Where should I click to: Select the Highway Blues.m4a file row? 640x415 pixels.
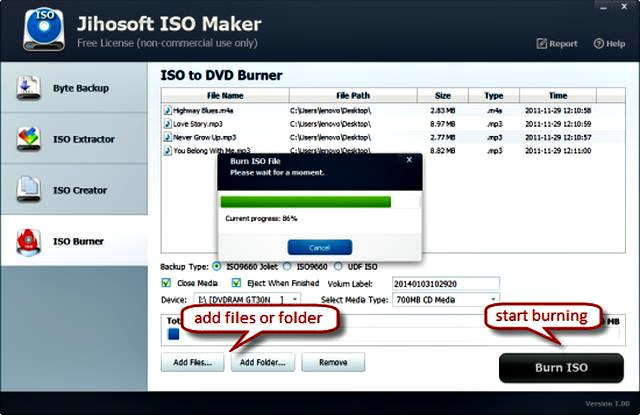tap(393, 110)
